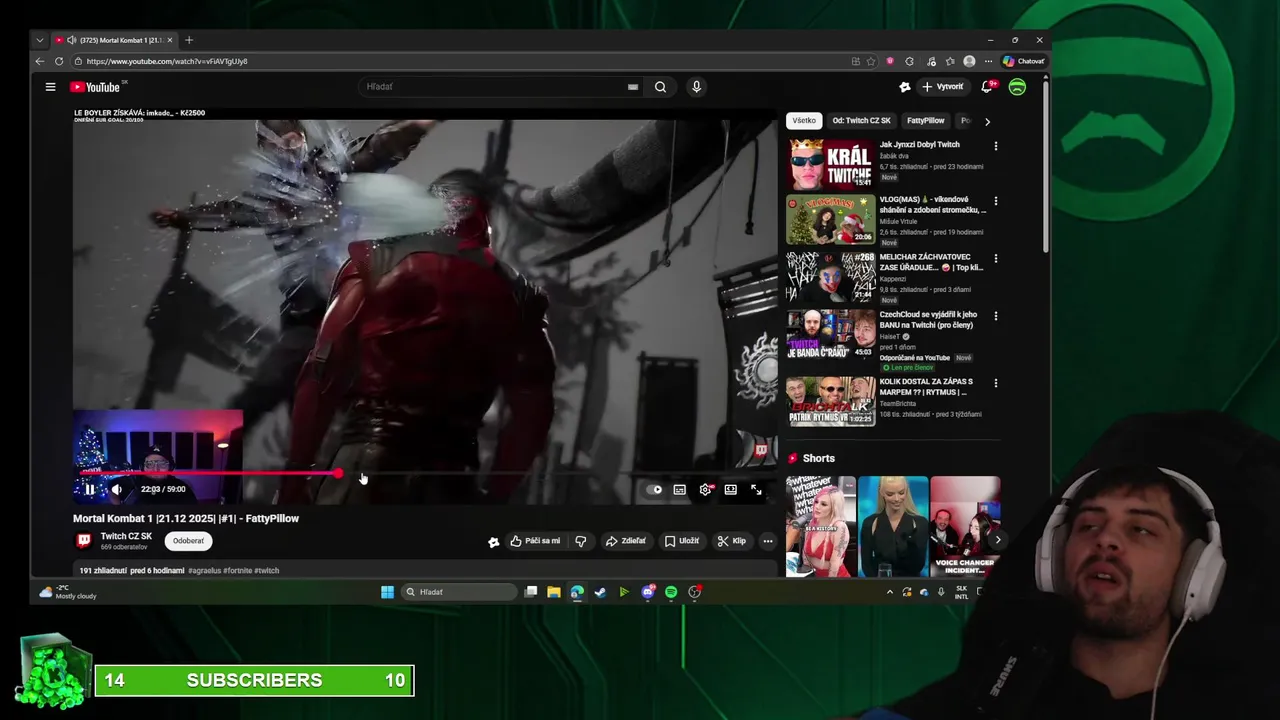Click the #fortnite hashtag in description

235,570
